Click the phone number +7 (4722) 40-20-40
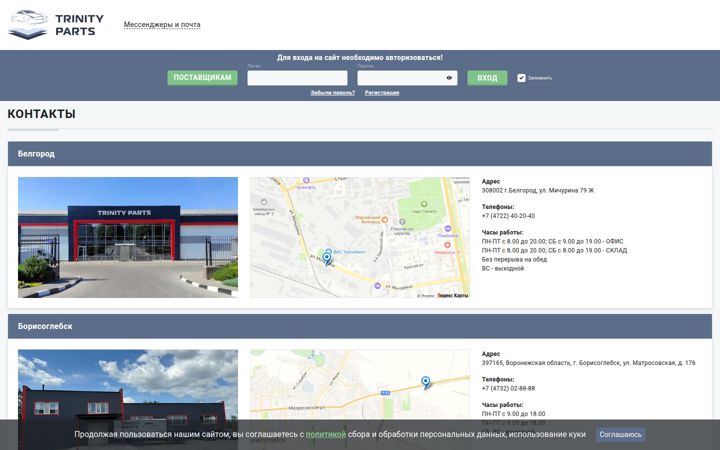720x450 pixels. [508, 216]
